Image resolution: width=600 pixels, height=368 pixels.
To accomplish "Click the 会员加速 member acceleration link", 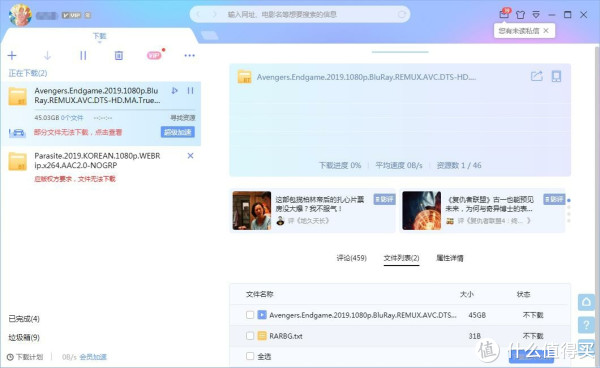I will (93, 357).
